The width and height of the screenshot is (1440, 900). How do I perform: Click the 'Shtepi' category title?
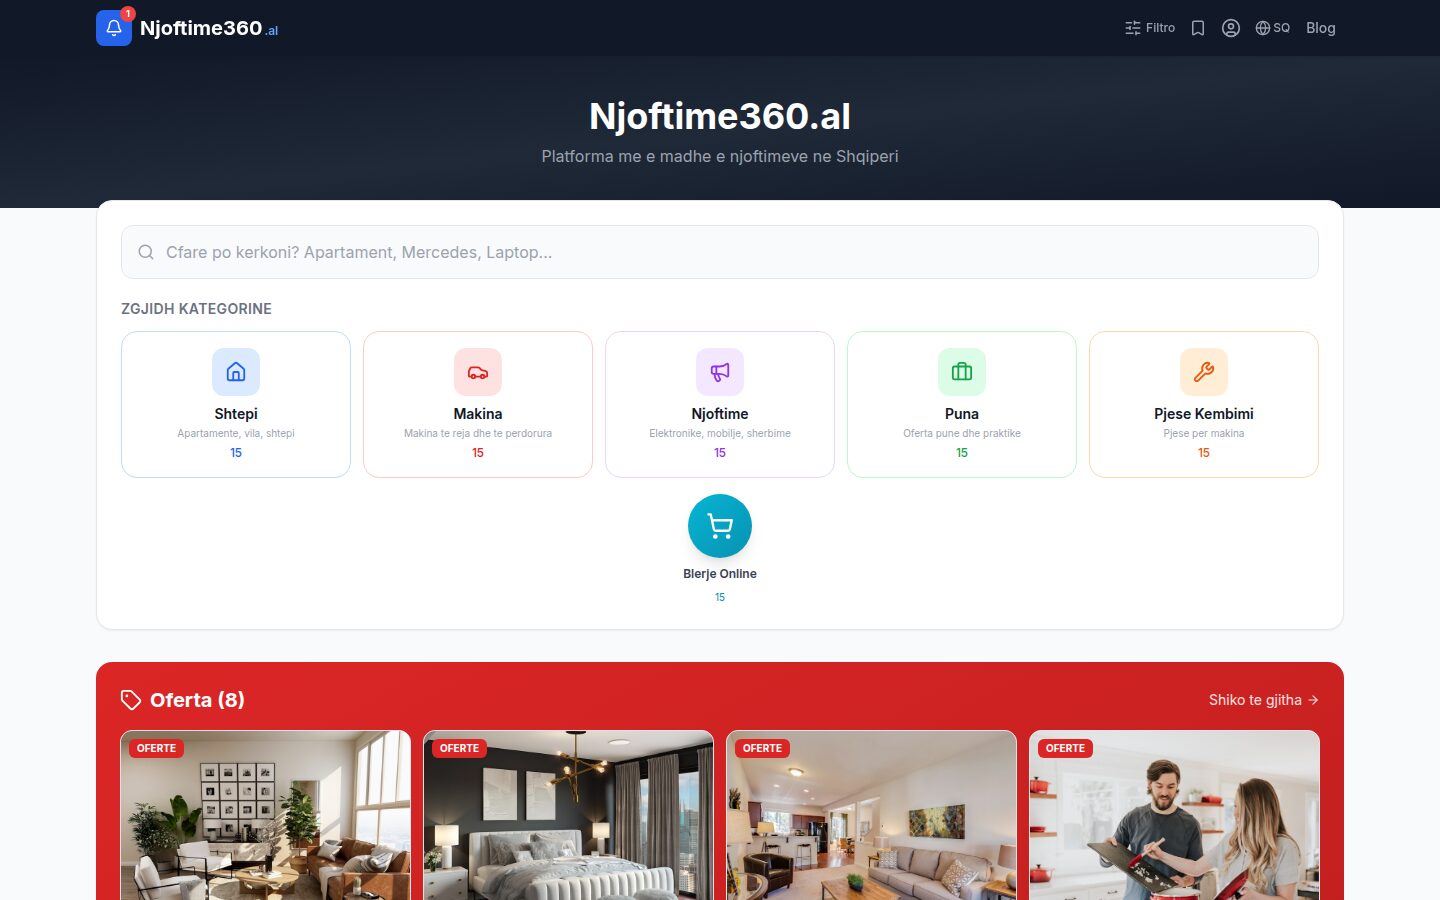tap(236, 414)
